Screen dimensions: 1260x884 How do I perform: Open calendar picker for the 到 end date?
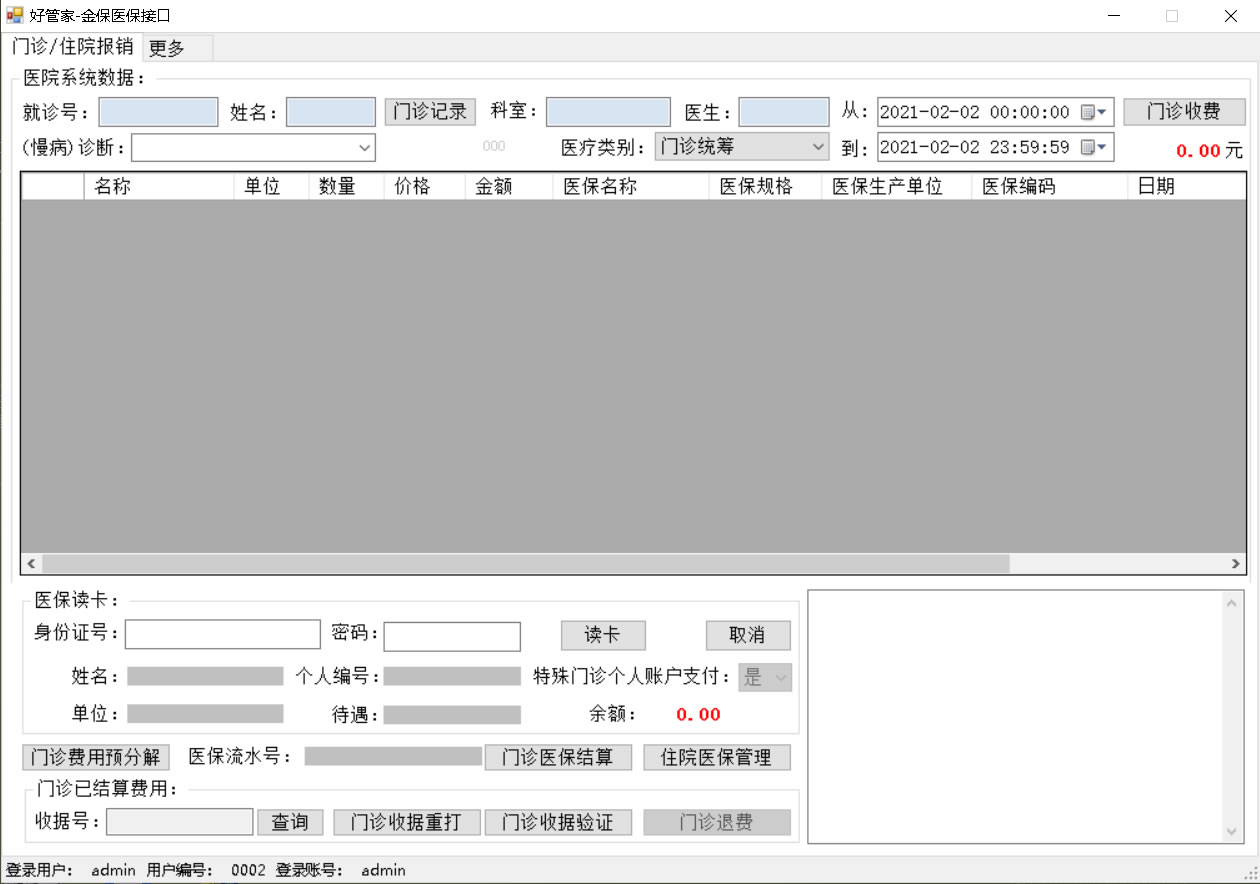click(1093, 148)
